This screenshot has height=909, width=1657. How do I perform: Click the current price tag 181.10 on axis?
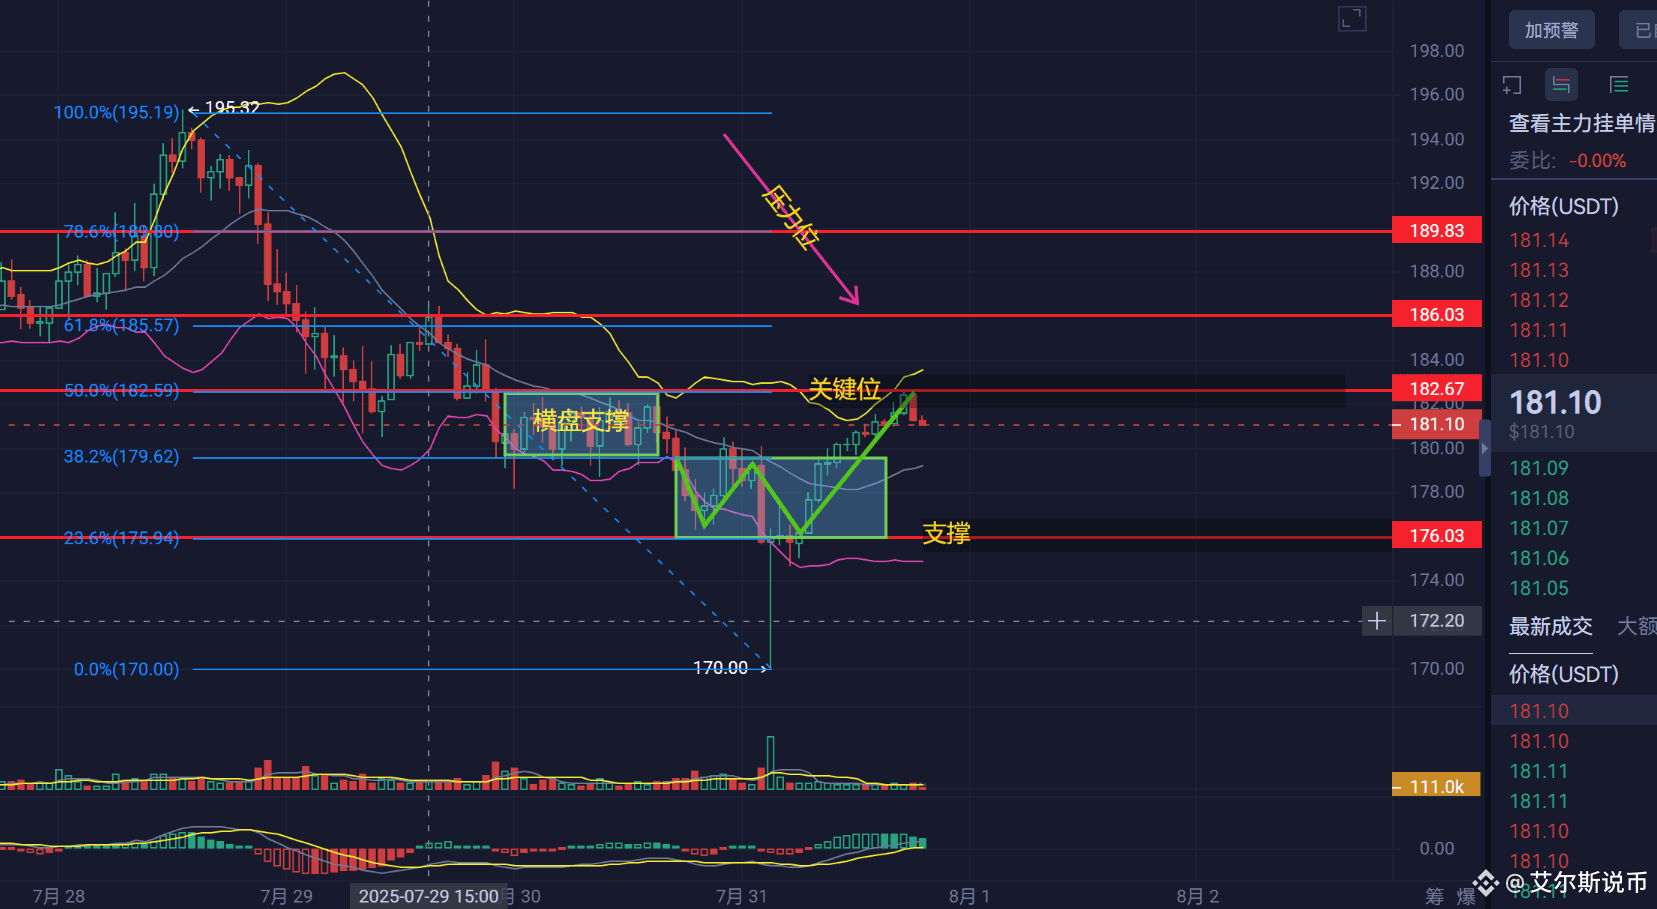coord(1437,424)
